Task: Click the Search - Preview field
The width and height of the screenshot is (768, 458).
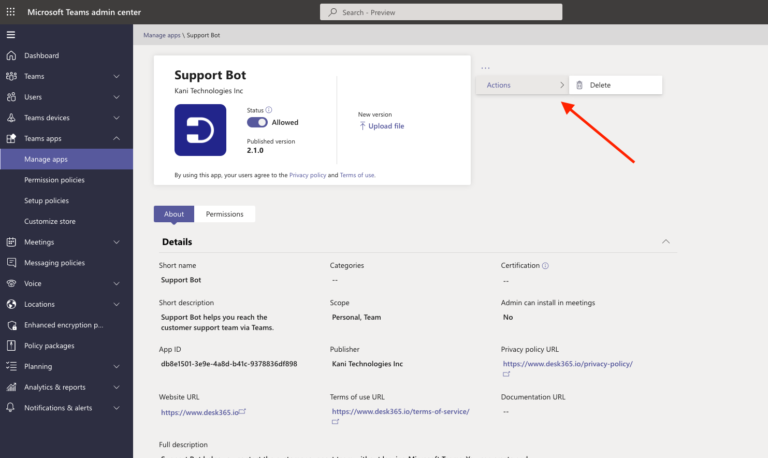Action: pyautogui.click(x=441, y=12)
